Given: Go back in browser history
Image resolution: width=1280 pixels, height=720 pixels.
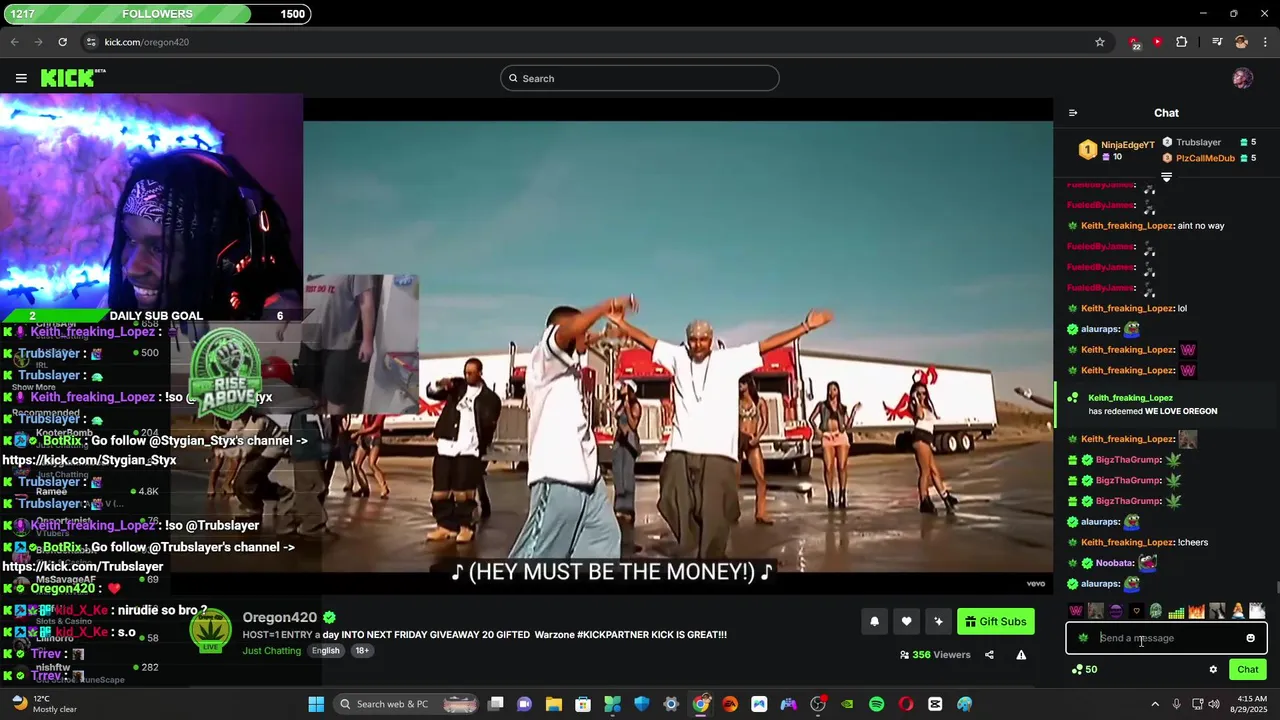Looking at the screenshot, I should tap(14, 42).
